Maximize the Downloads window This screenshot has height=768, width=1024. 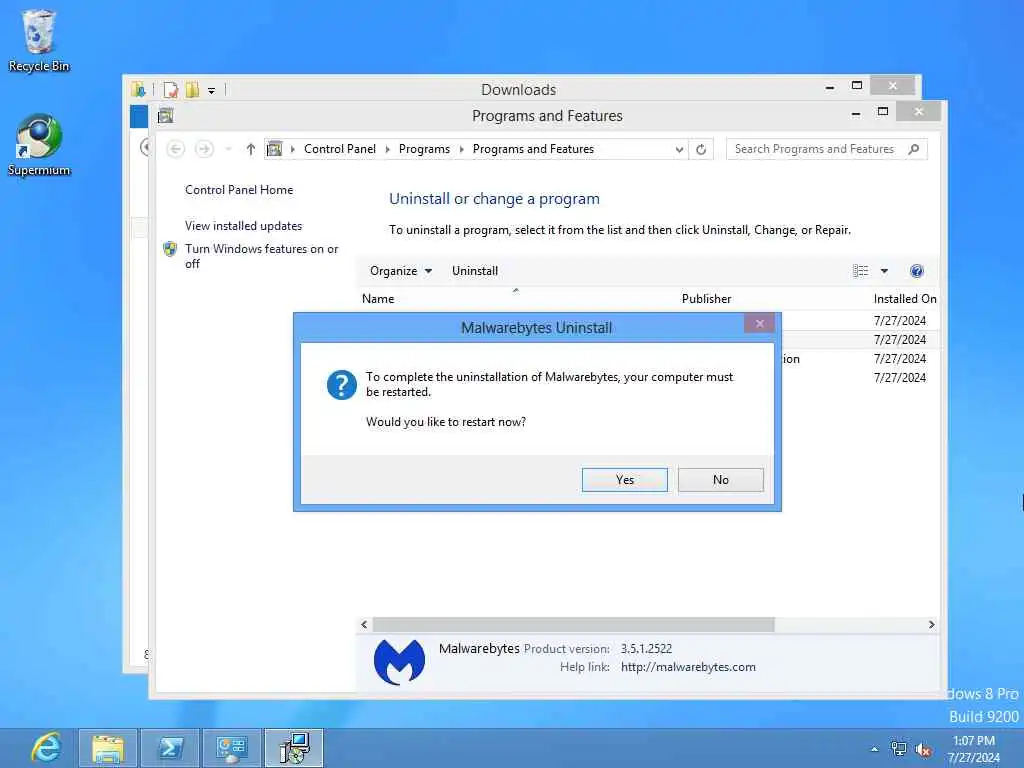point(857,86)
